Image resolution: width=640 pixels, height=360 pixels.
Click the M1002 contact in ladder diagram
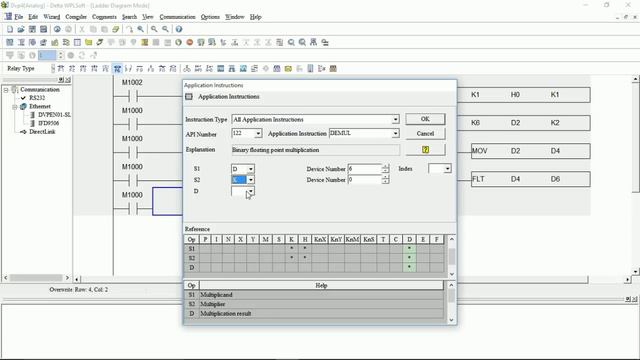pos(133,96)
